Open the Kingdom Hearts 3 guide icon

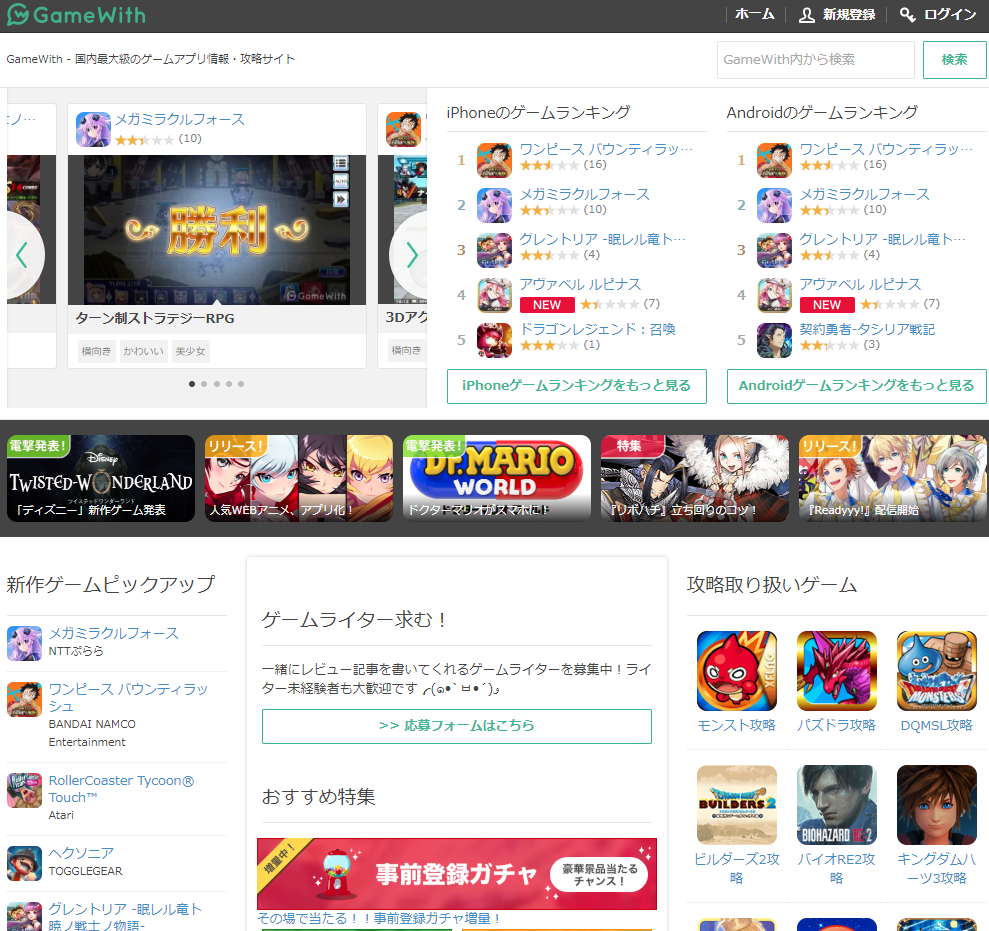(936, 805)
